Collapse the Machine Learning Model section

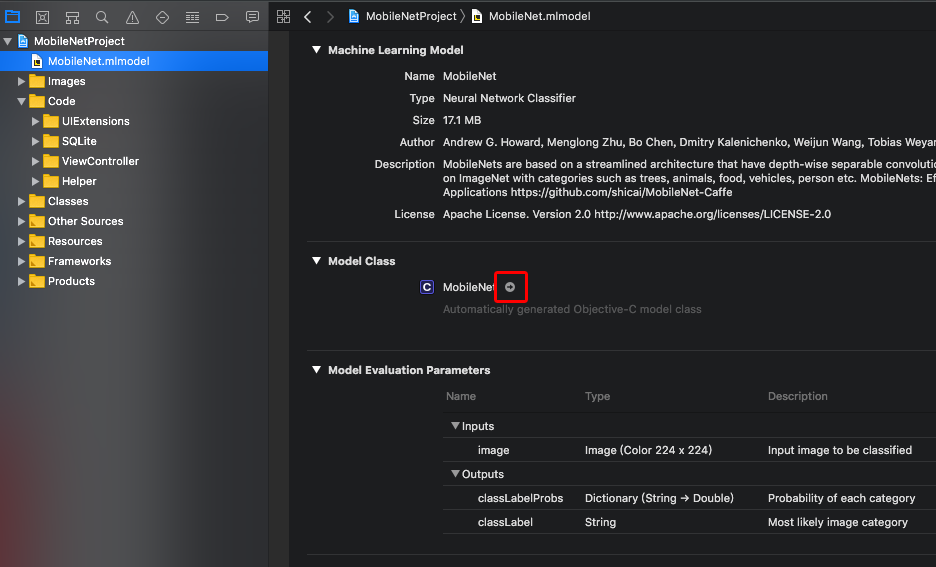coord(316,50)
